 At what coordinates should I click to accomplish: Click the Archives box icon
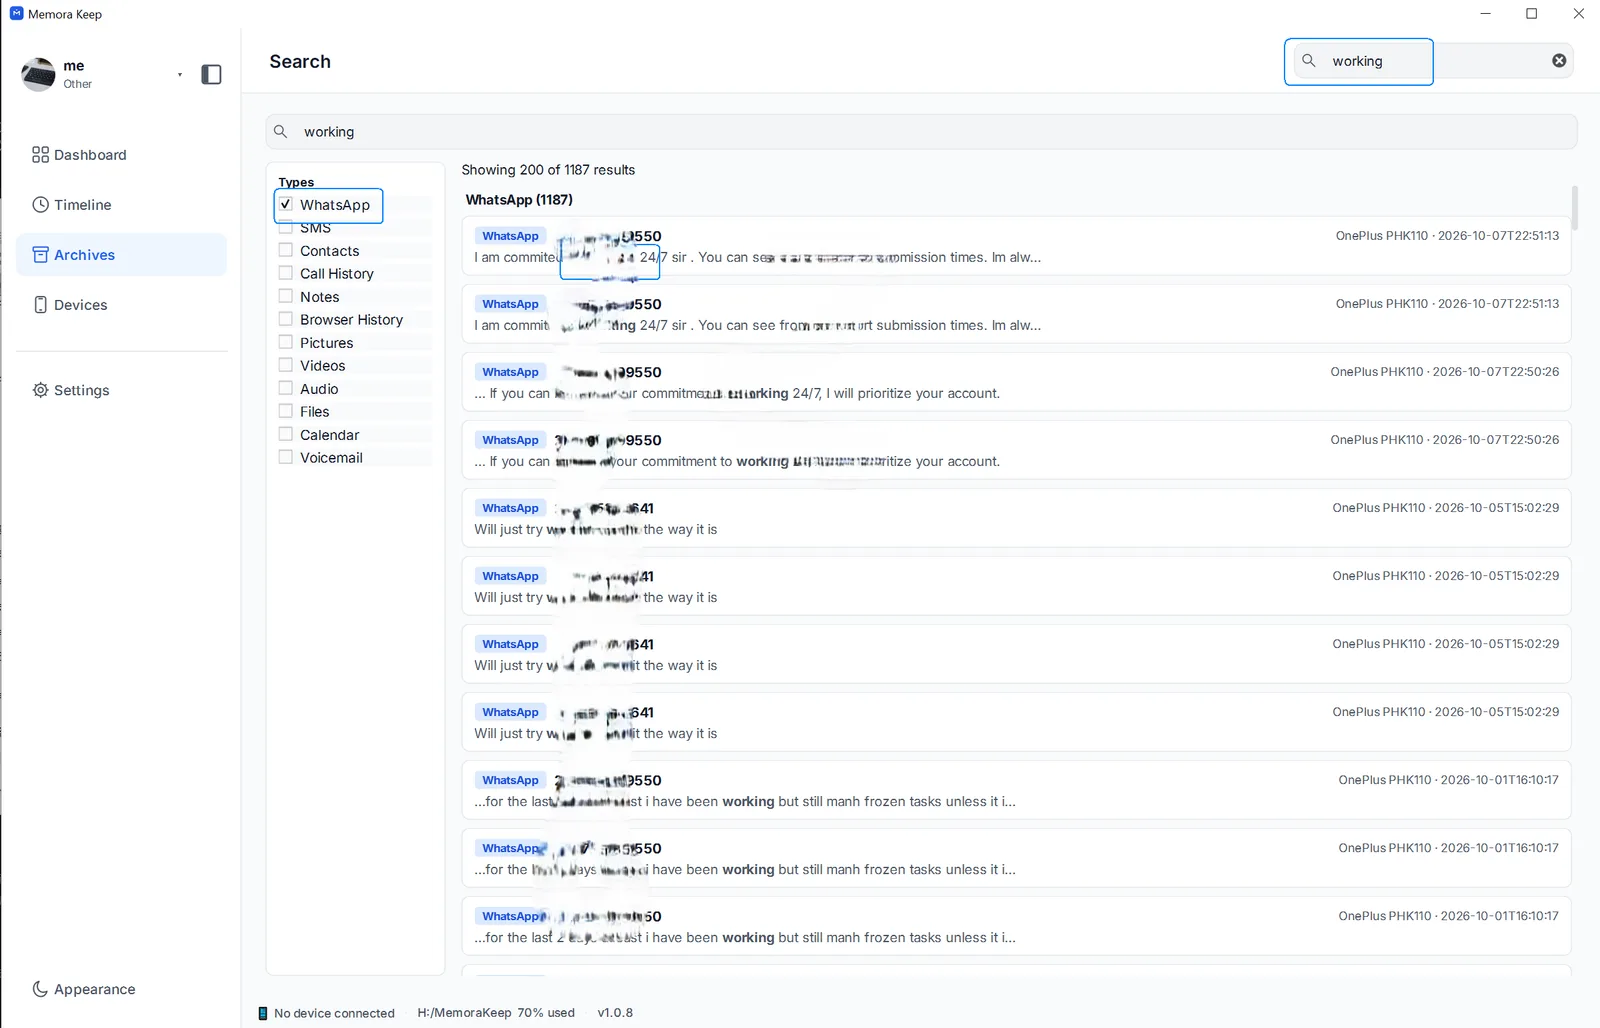[40, 255]
